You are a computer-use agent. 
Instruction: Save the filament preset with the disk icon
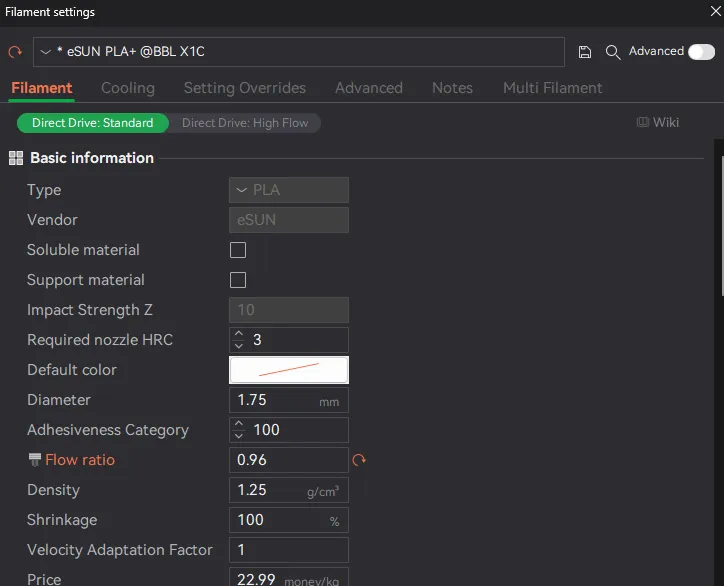(585, 52)
